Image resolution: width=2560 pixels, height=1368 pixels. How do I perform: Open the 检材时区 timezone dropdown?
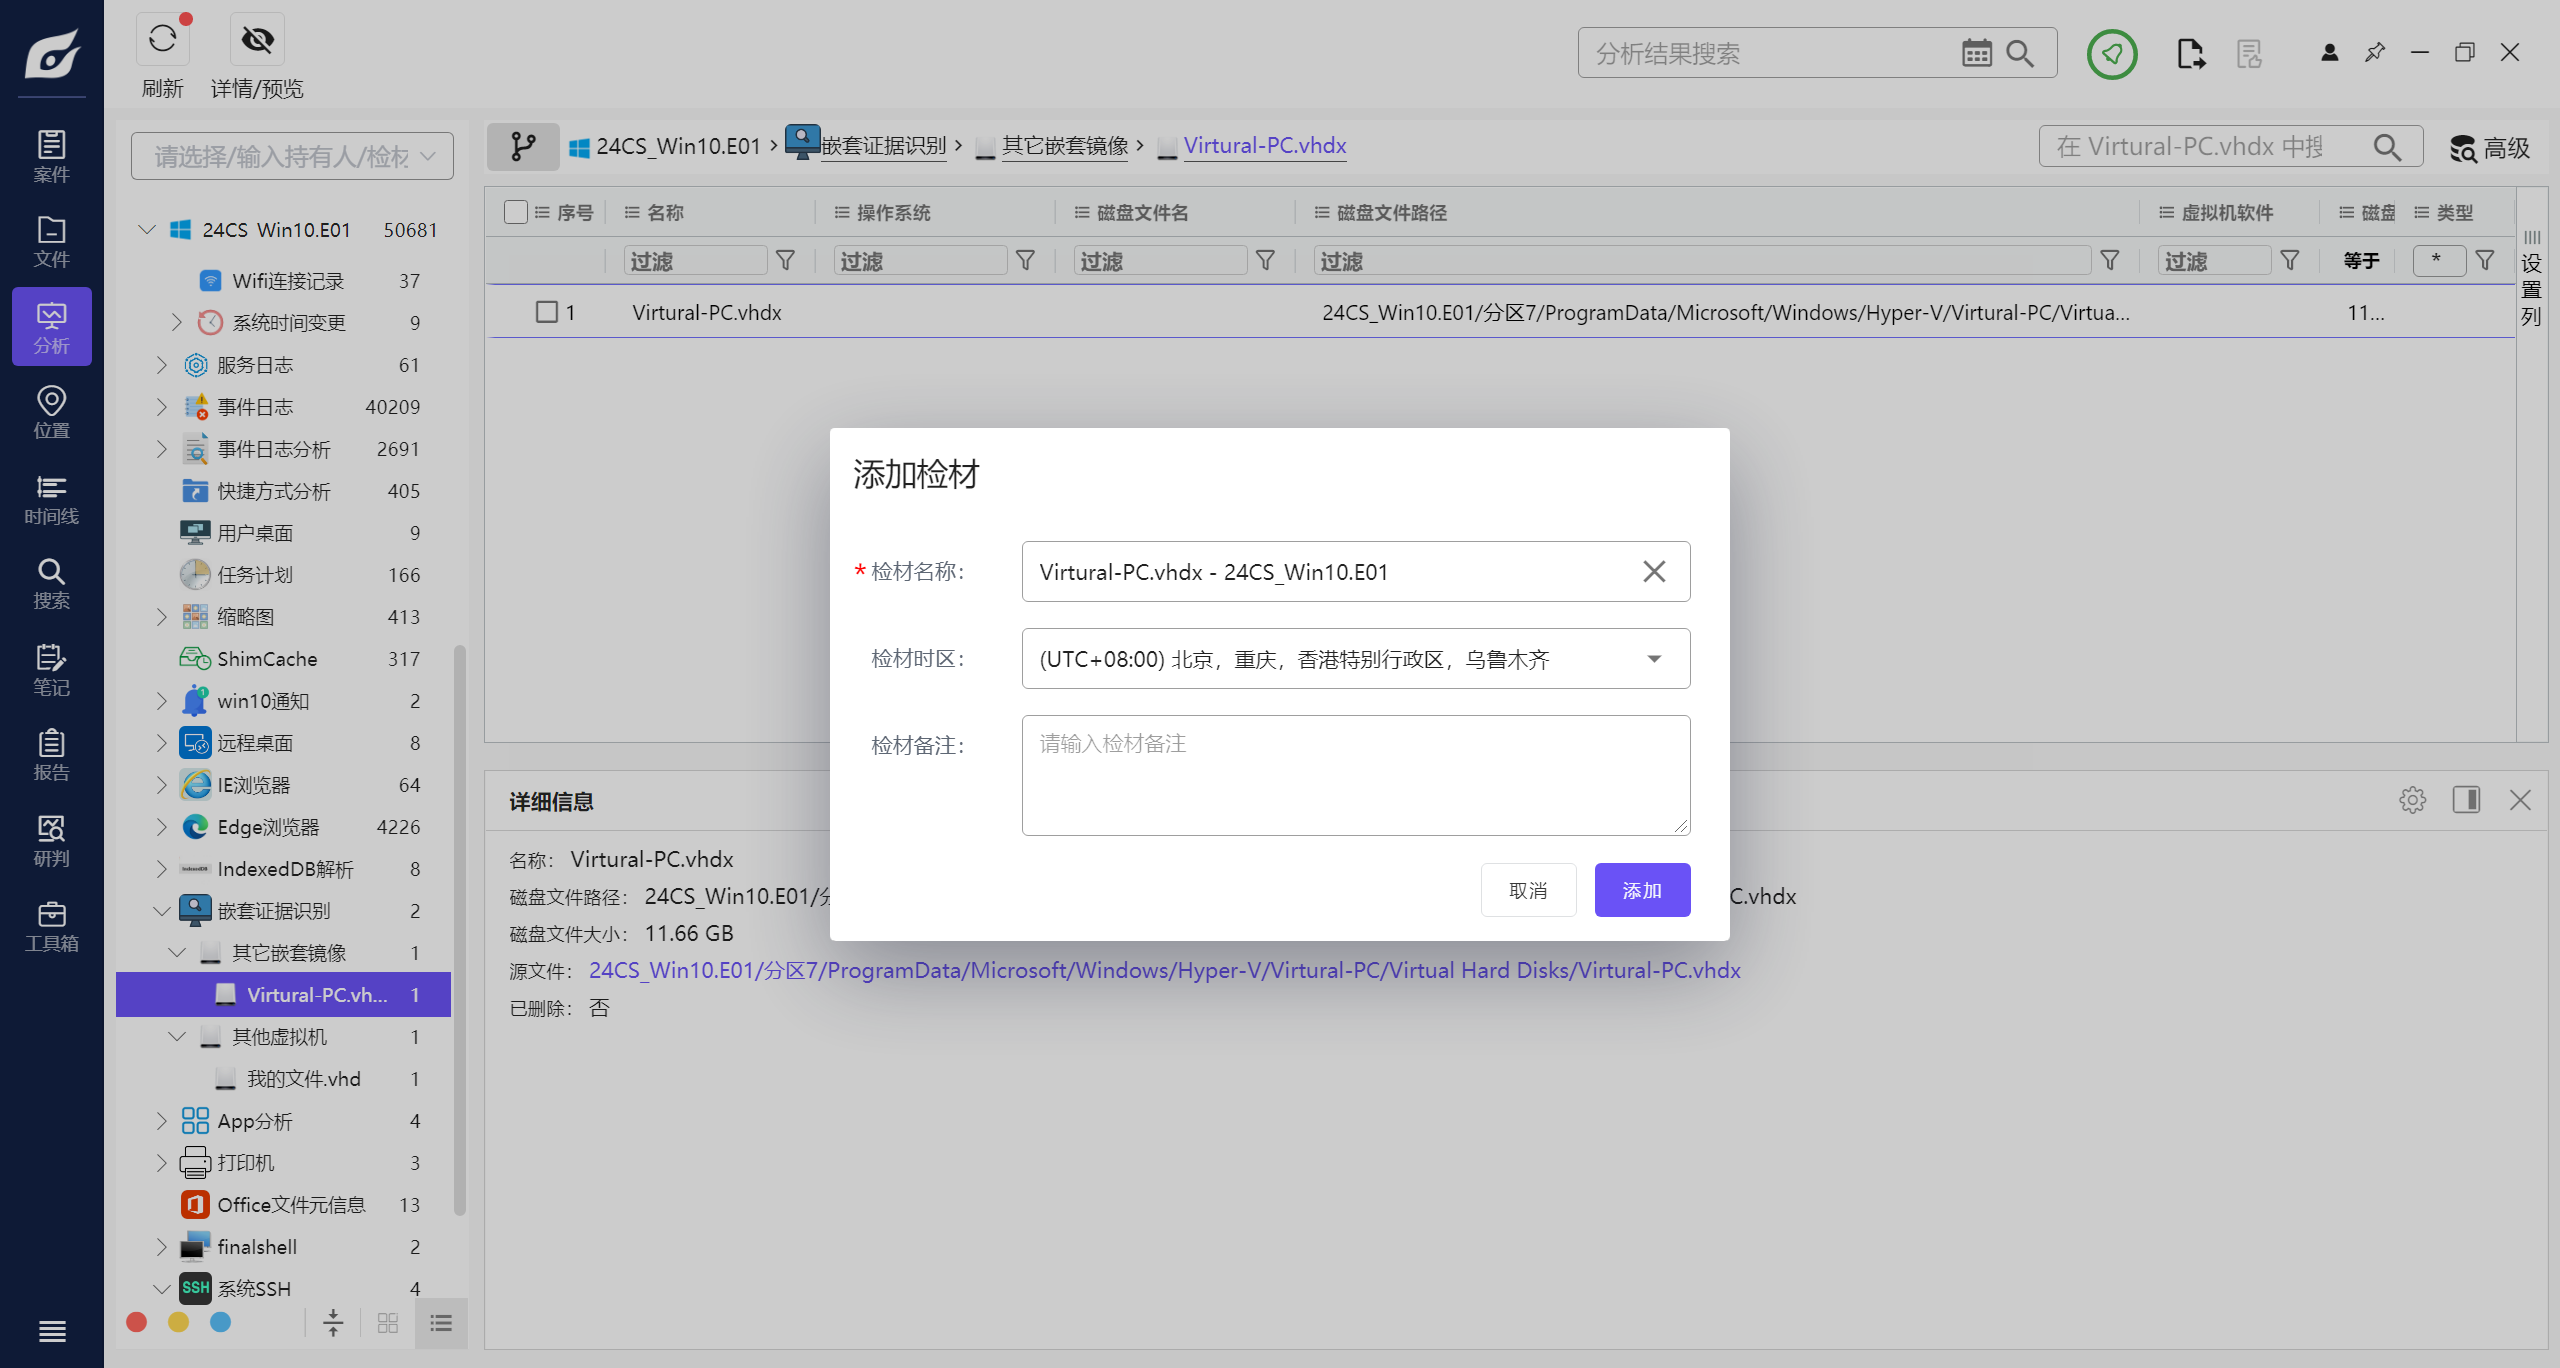tap(1654, 659)
